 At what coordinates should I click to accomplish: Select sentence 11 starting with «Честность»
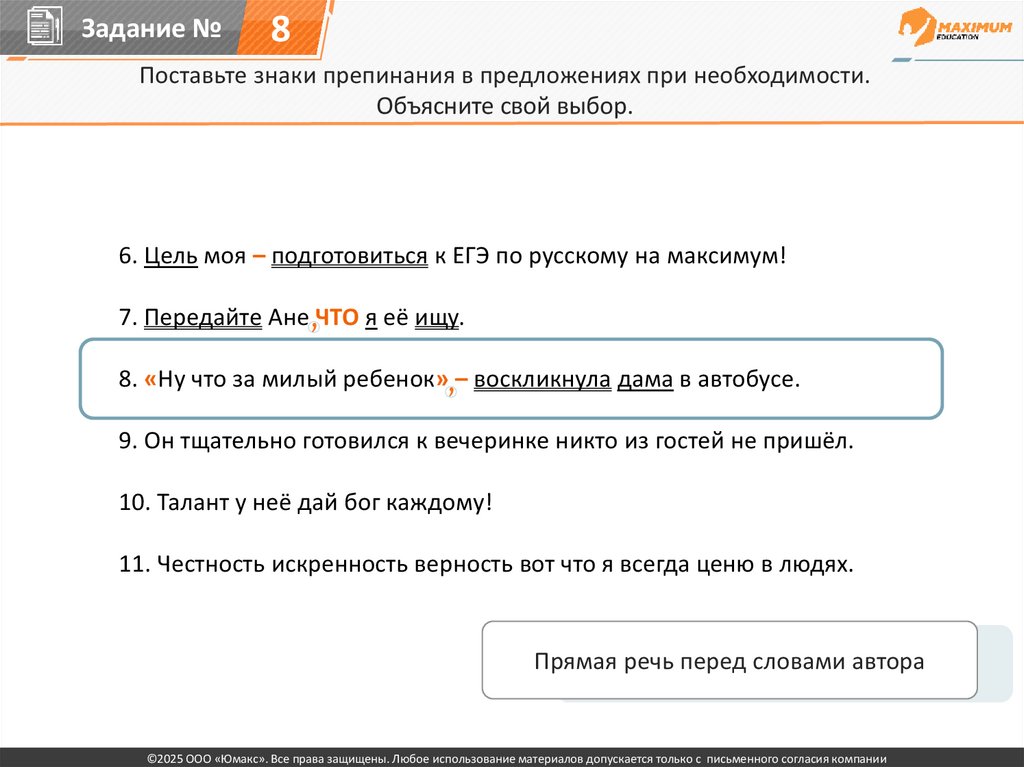[486, 564]
